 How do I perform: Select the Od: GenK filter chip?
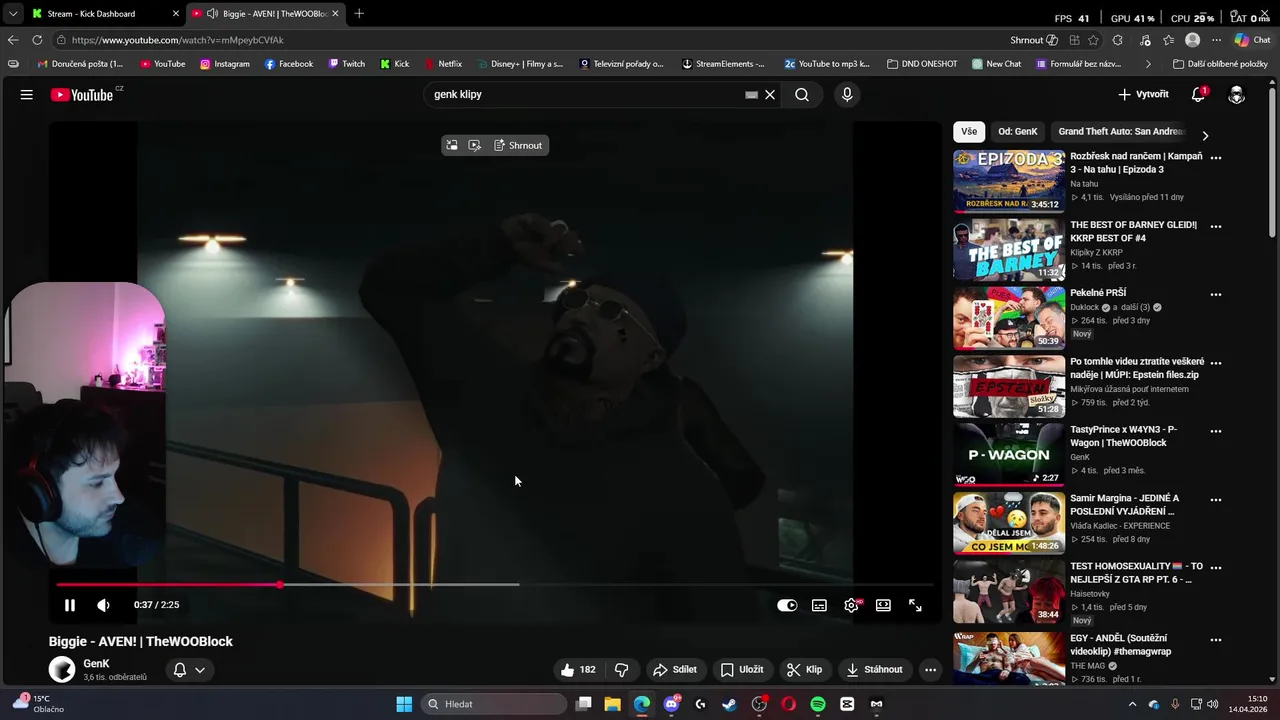pos(1018,132)
